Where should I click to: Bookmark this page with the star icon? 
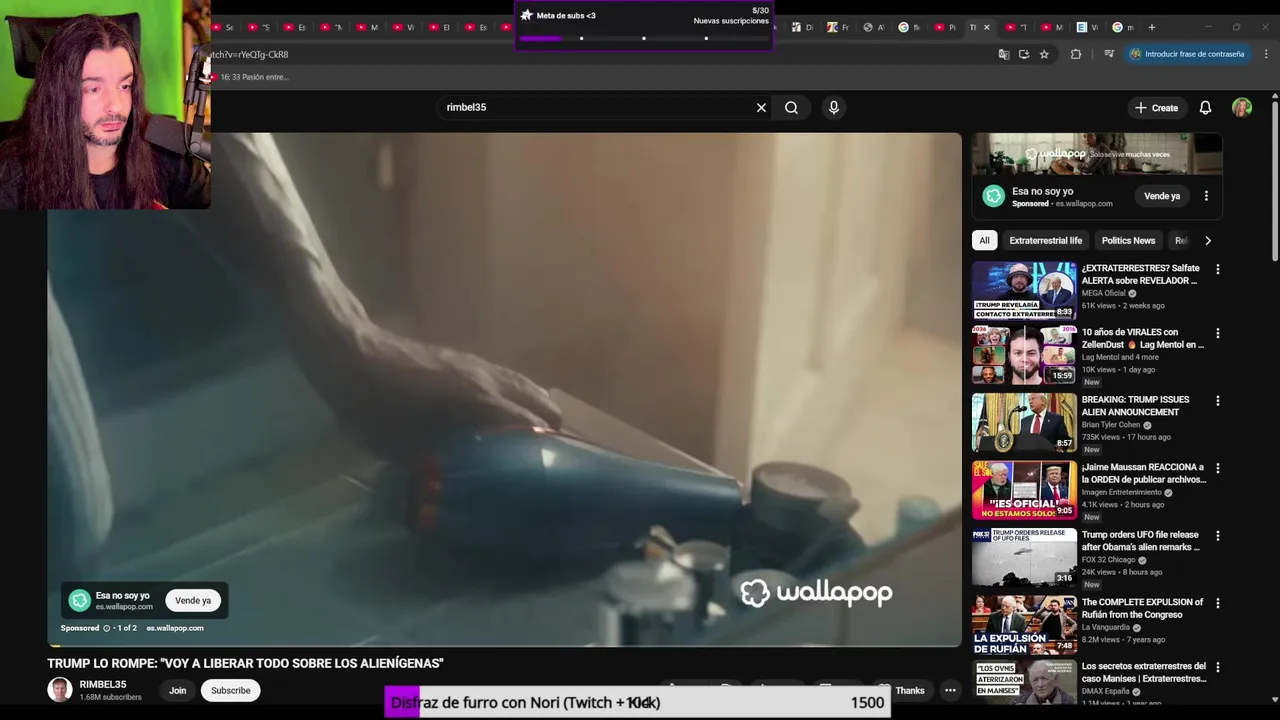pos(1044,54)
